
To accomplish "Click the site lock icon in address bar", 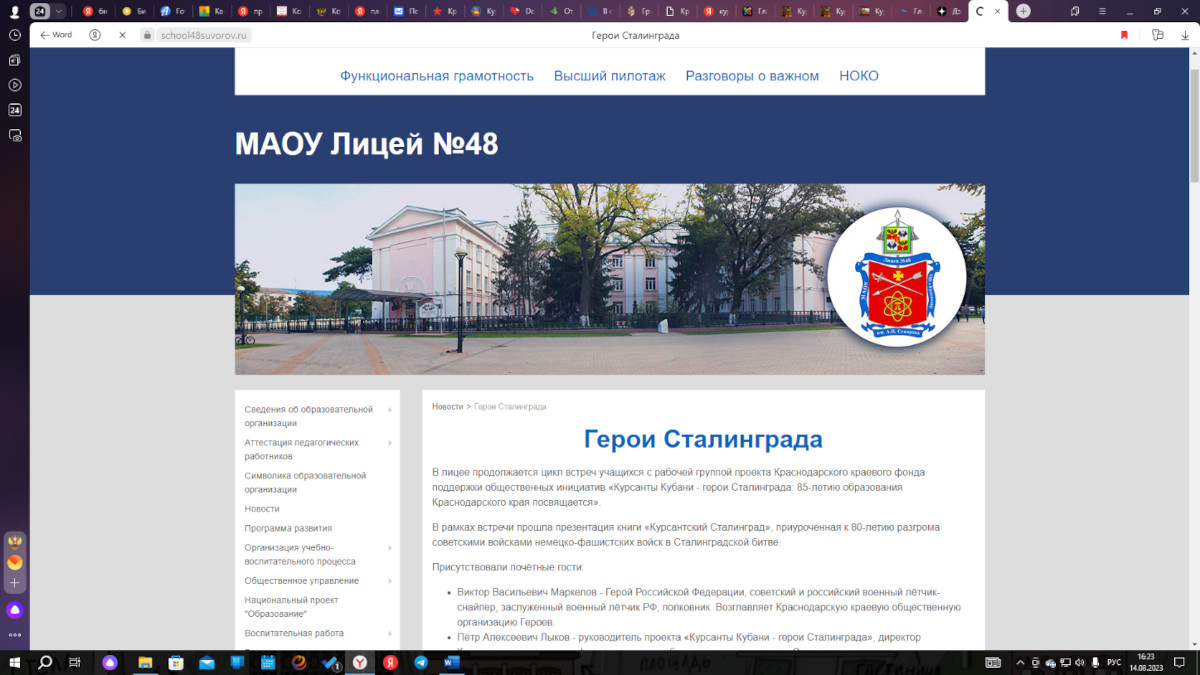I will click(147, 35).
